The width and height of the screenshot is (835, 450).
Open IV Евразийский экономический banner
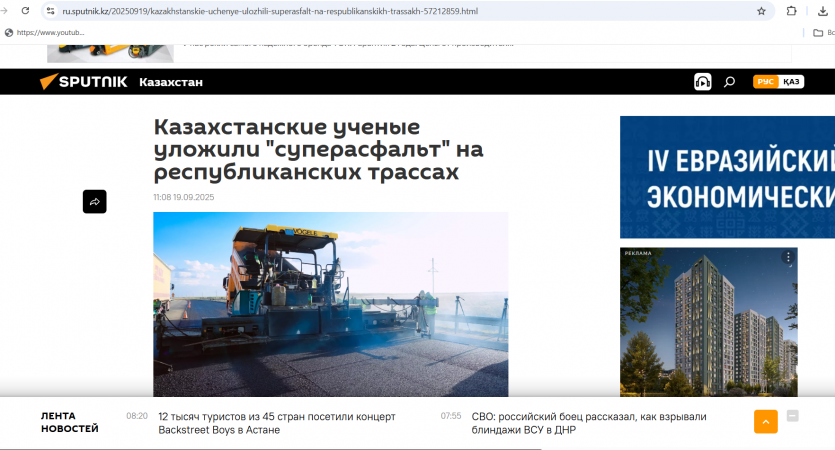pyautogui.click(x=727, y=177)
